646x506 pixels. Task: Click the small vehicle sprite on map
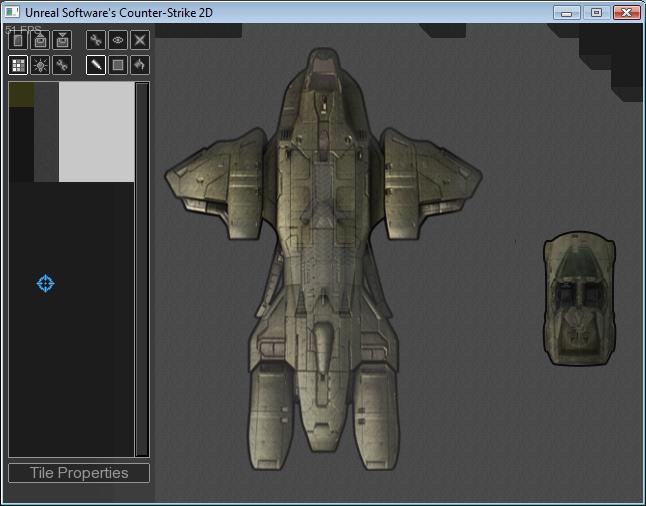pyautogui.click(x=579, y=298)
